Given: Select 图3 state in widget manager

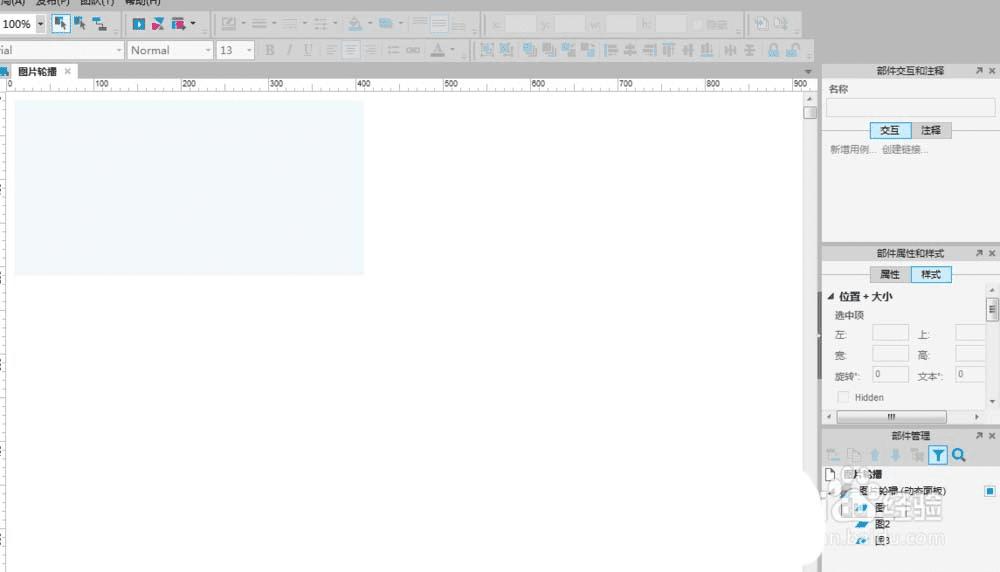Looking at the screenshot, I should tap(883, 540).
